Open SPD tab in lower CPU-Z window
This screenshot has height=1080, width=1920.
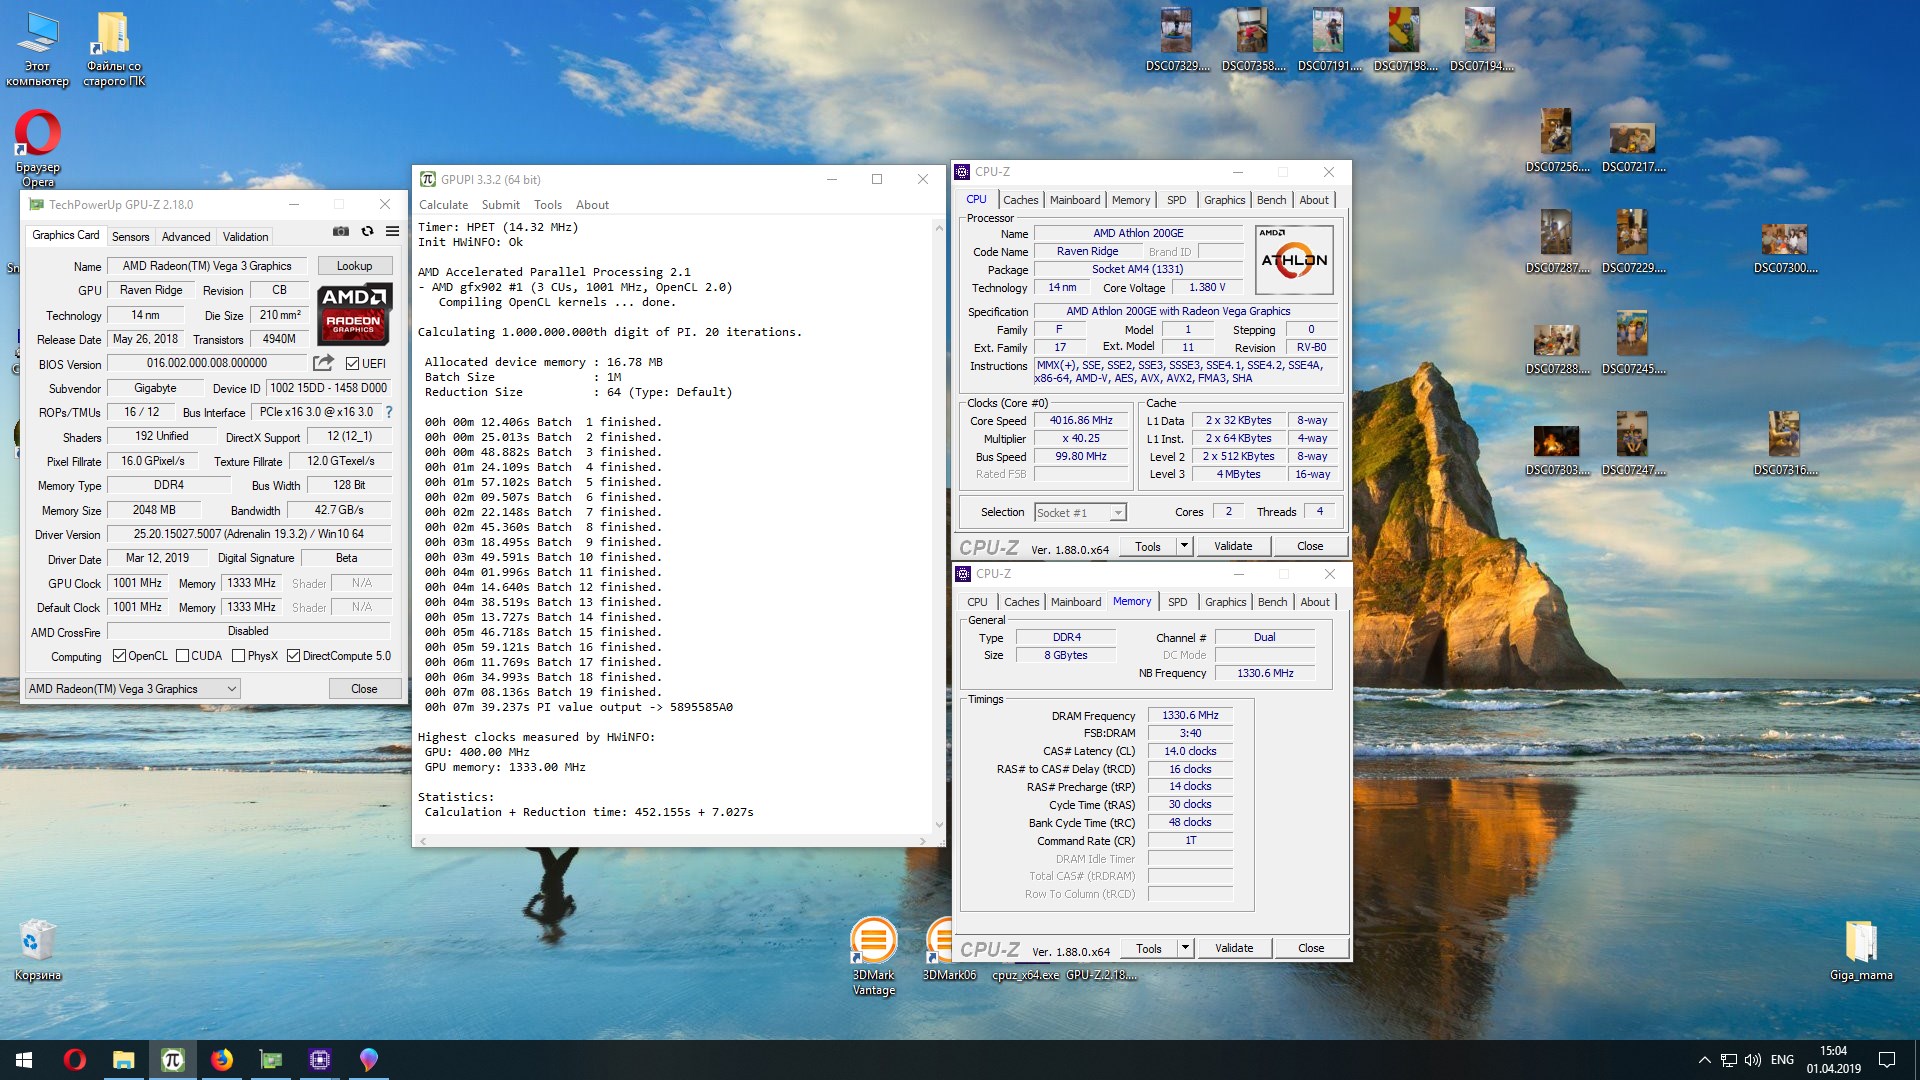[1177, 602]
